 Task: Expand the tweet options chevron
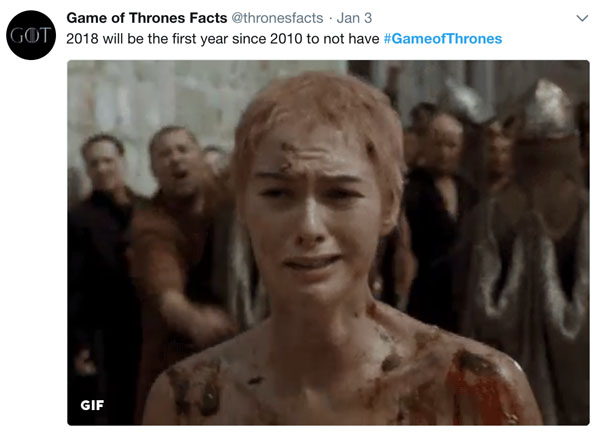pos(582,18)
